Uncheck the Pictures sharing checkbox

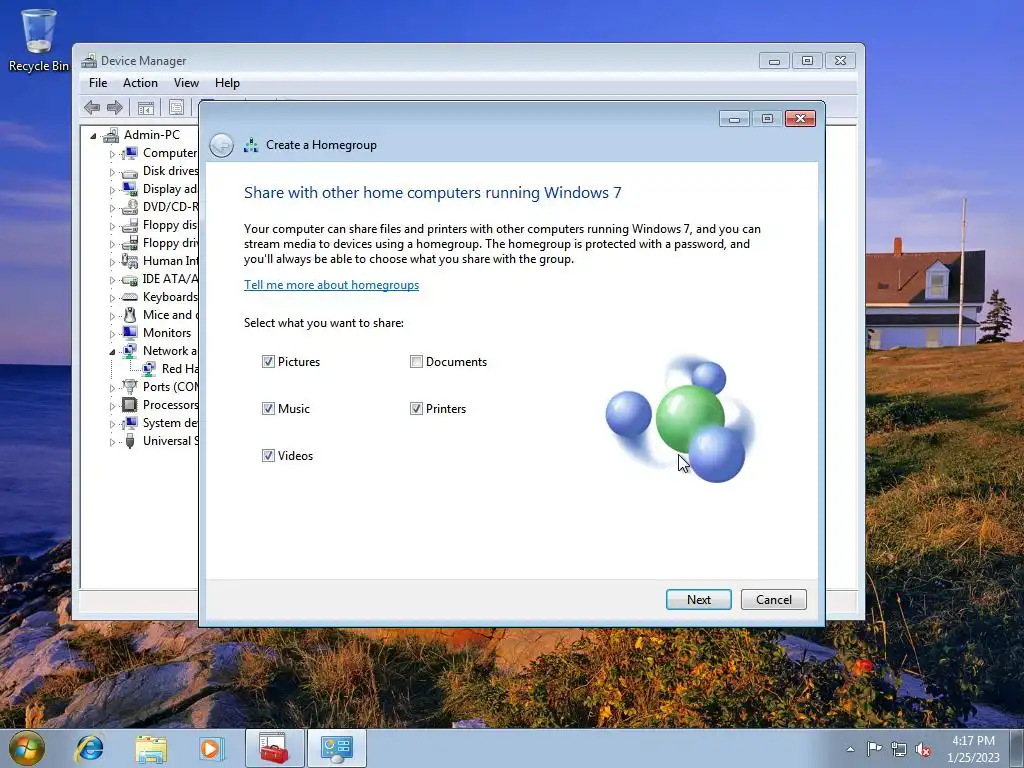coord(268,361)
